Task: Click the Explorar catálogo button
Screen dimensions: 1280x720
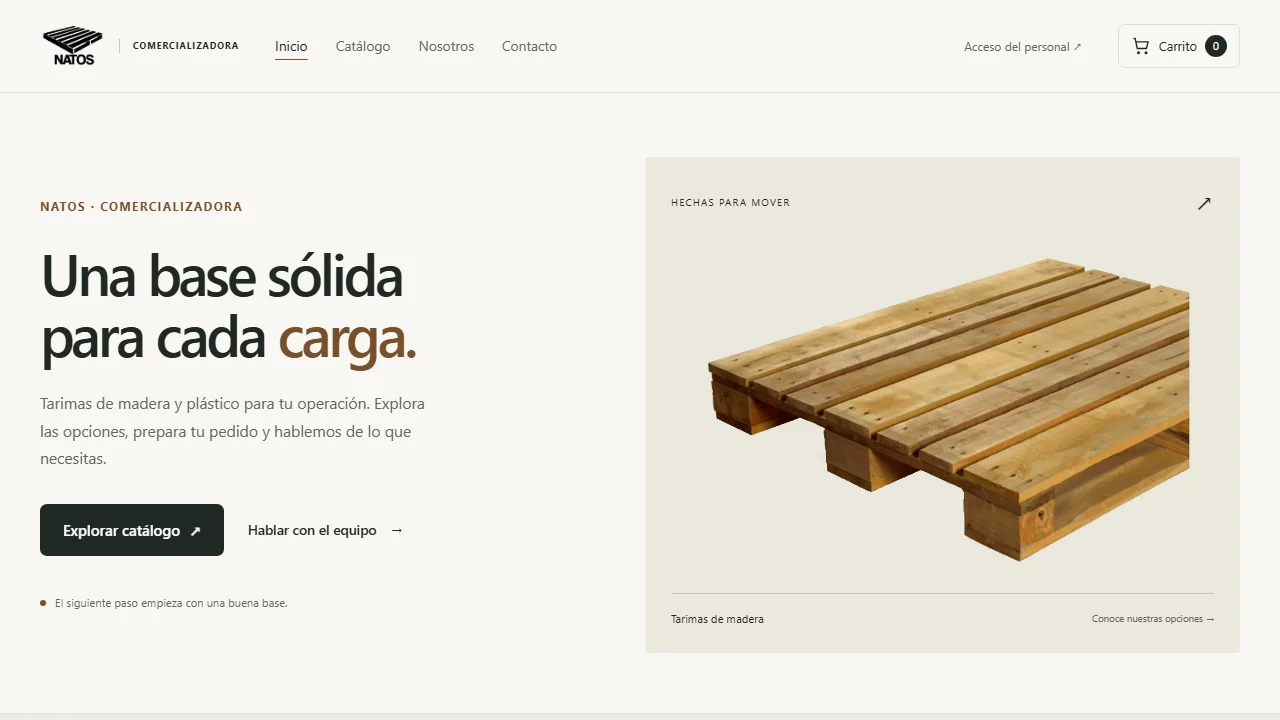Action: (132, 530)
